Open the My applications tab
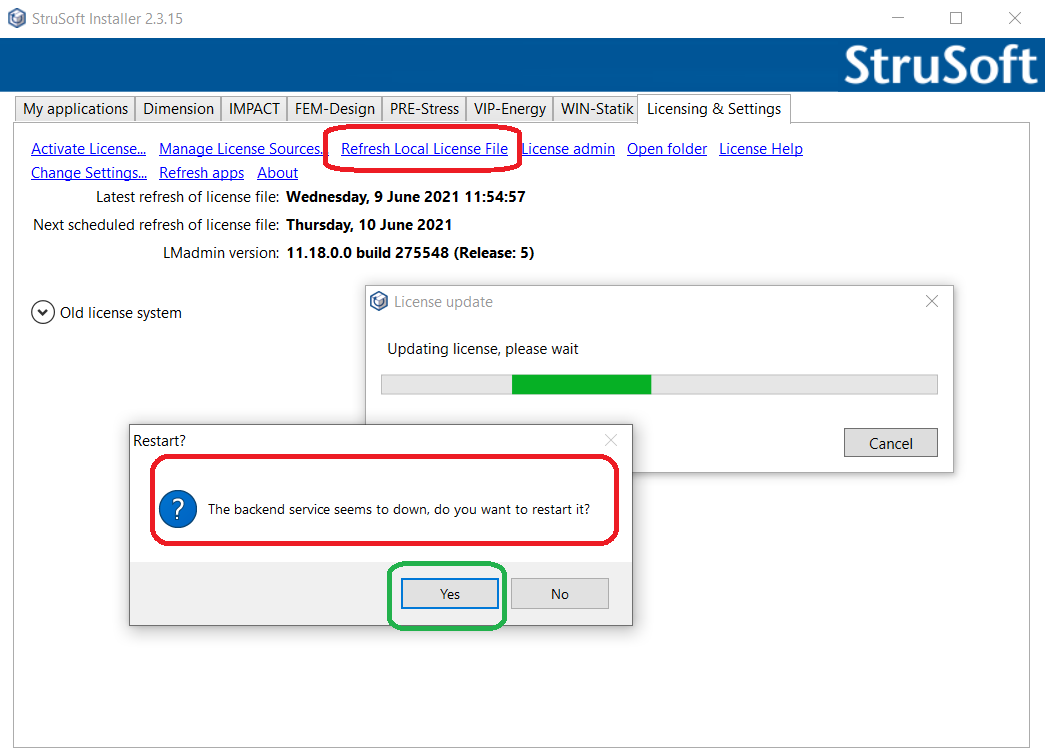This screenshot has height=749, width=1048. tap(75, 108)
